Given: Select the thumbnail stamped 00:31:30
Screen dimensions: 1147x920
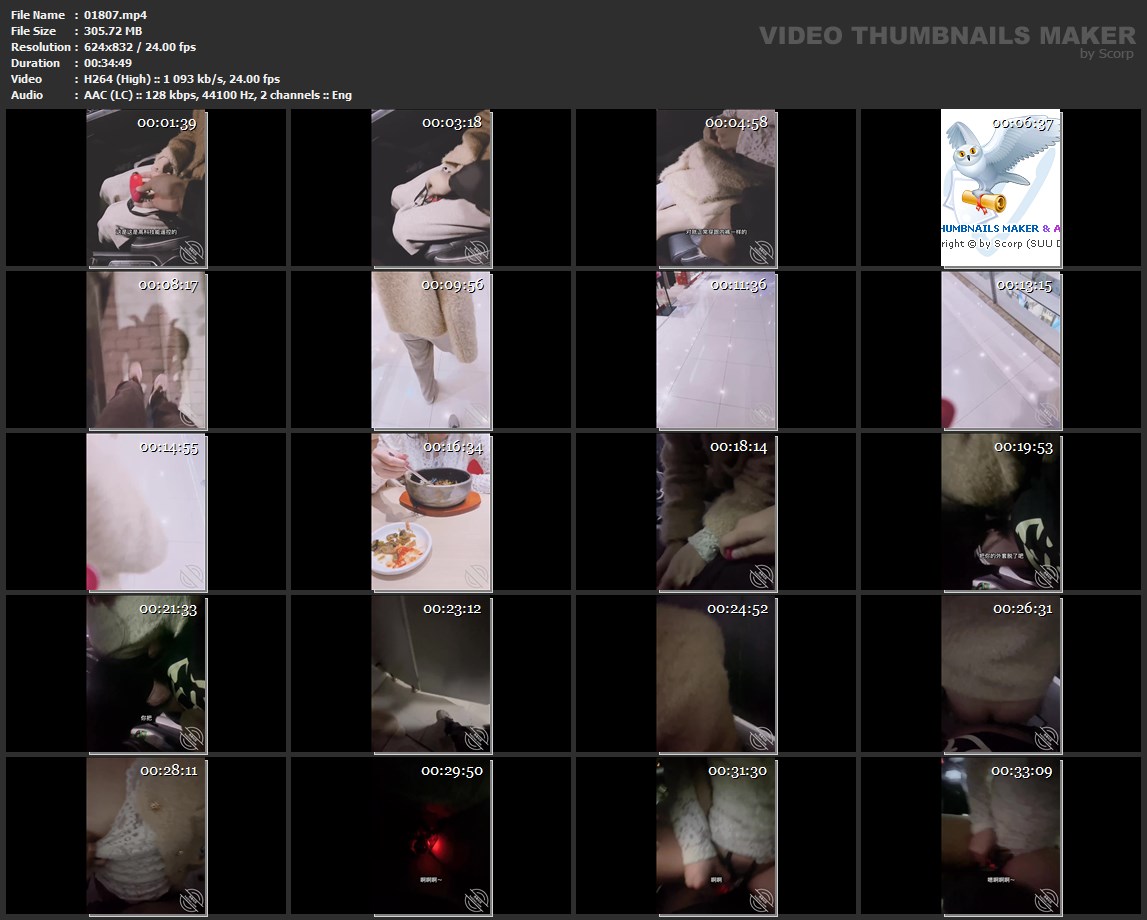Looking at the screenshot, I should (x=716, y=837).
